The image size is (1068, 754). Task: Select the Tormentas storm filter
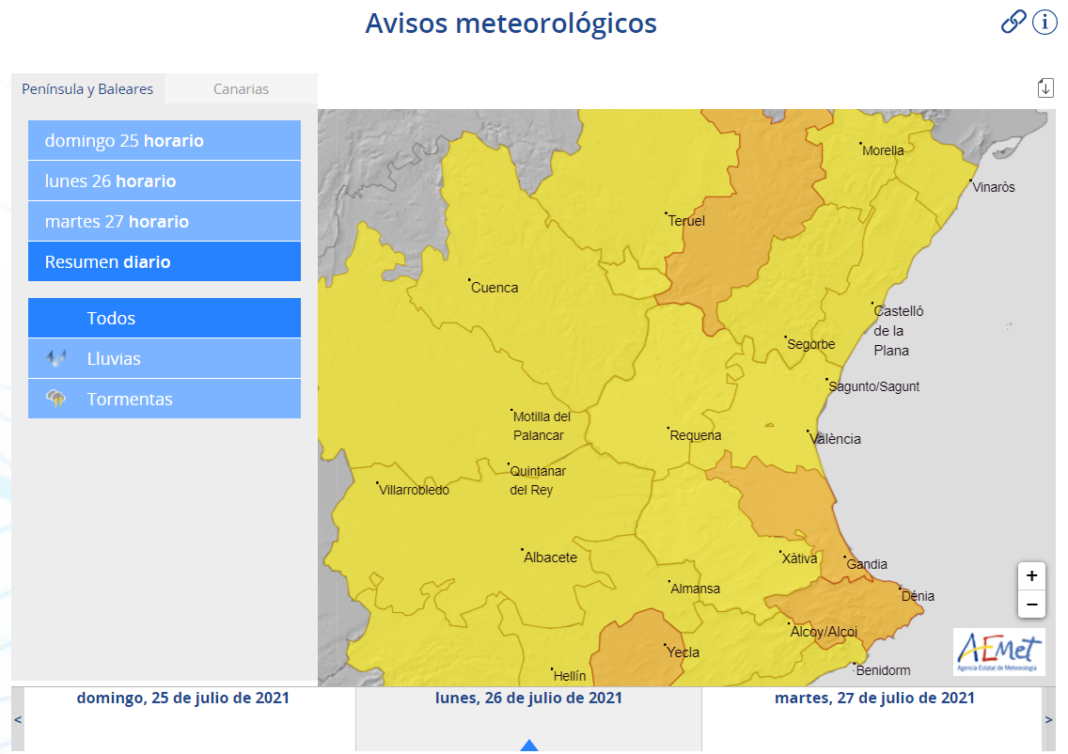click(164, 399)
